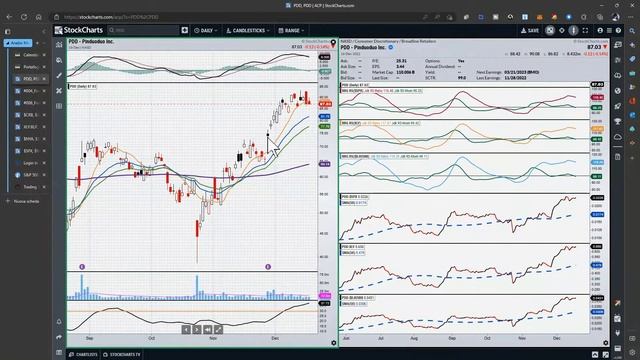Open the STOCKCHARTS TV bottom tab
The width and height of the screenshot is (640, 360).
(x=121, y=354)
